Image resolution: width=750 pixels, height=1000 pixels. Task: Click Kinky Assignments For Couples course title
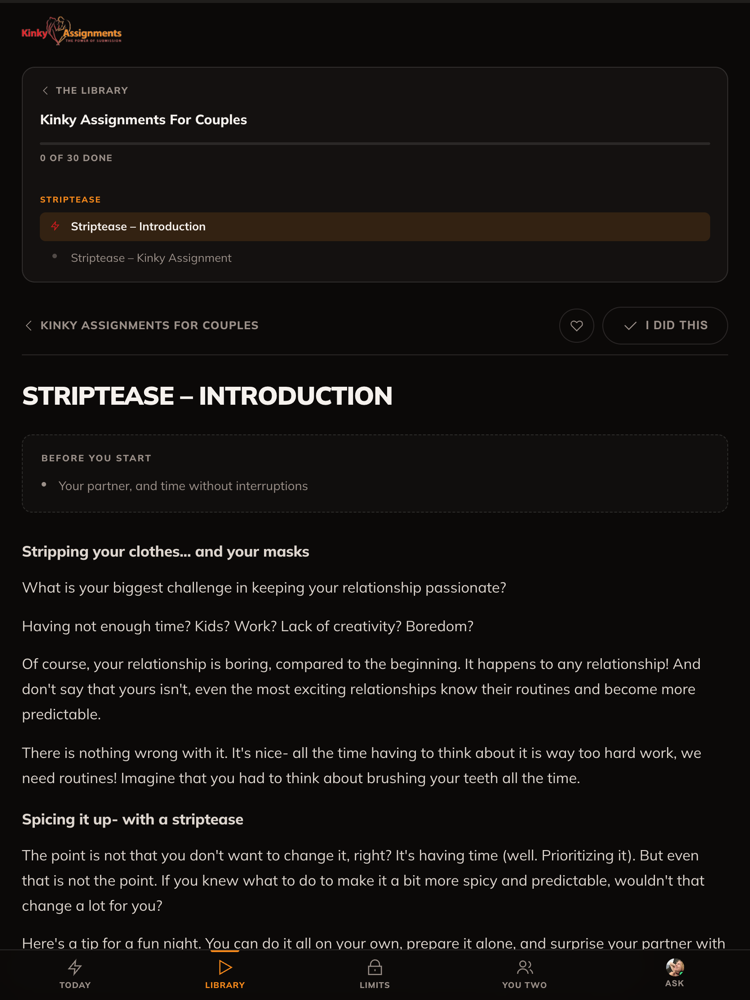click(x=143, y=120)
